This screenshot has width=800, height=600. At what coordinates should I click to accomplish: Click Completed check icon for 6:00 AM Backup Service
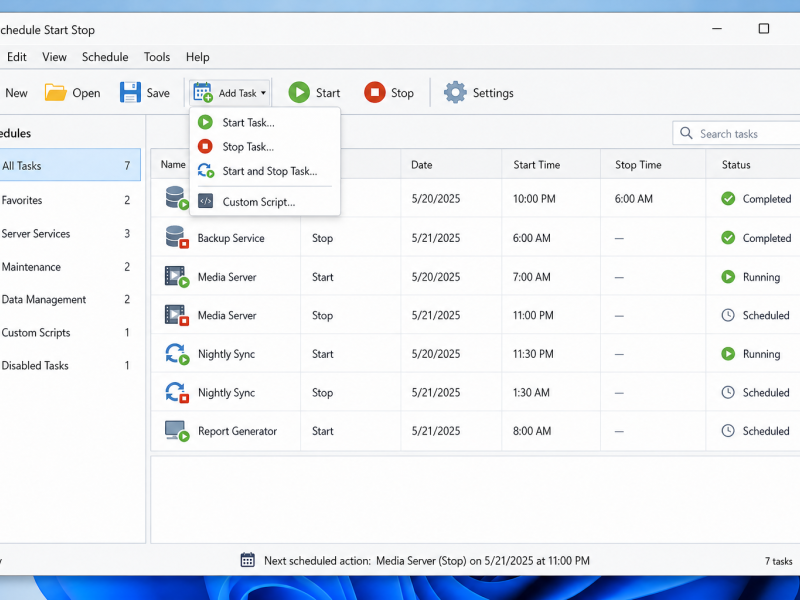pos(728,238)
